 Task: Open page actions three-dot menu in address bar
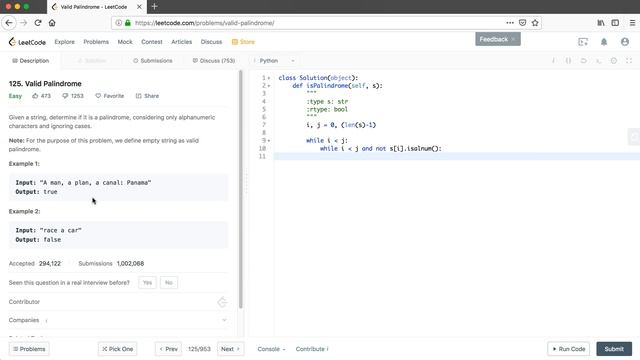pos(510,23)
